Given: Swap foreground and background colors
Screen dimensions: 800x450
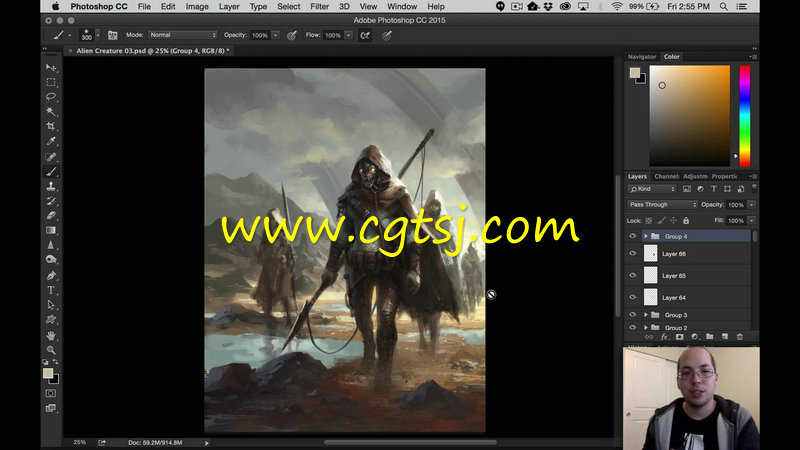Looking at the screenshot, I should 56,362.
